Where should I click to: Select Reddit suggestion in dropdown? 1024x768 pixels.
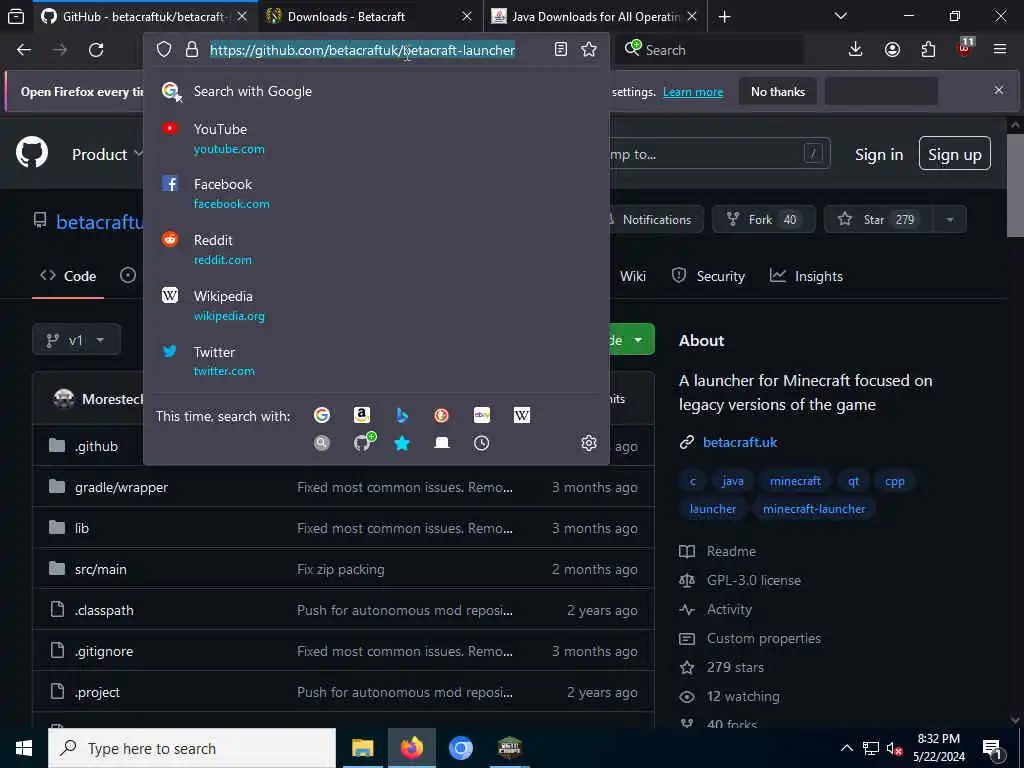[x=376, y=249]
